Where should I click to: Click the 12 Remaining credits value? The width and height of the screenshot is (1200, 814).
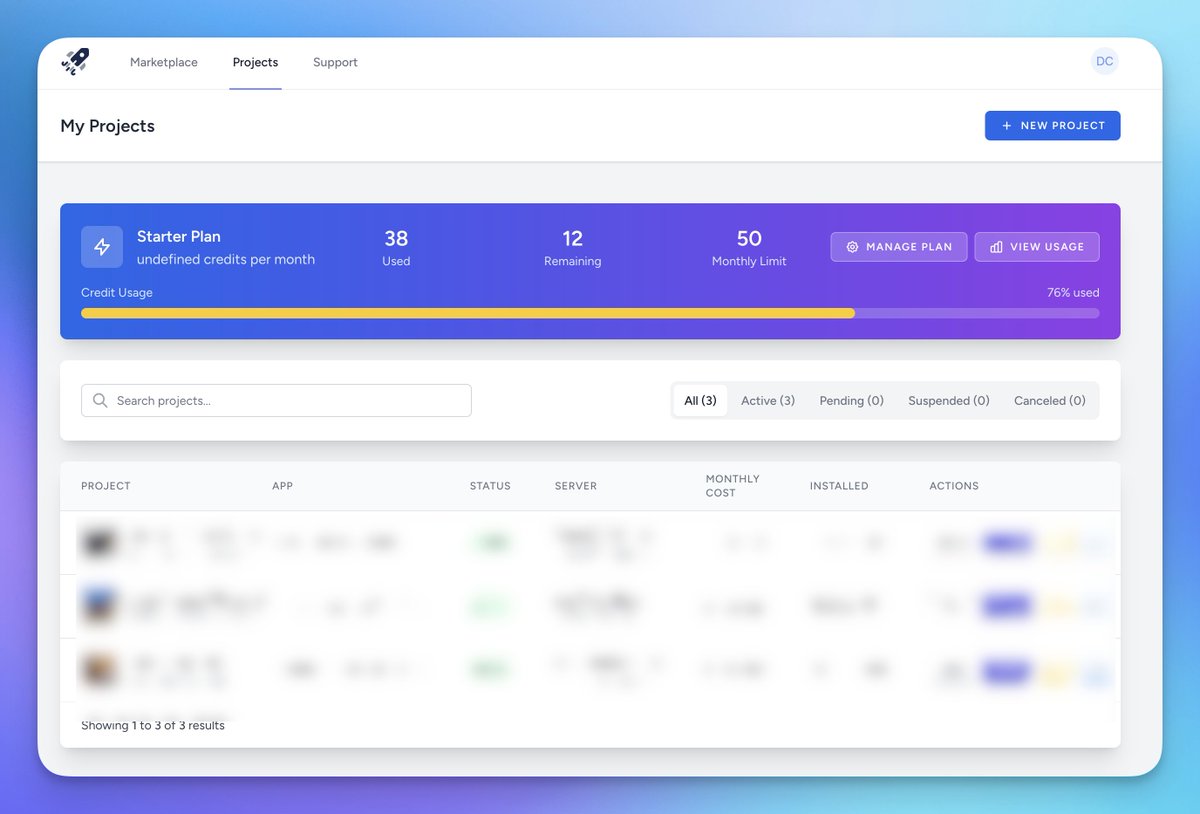pyautogui.click(x=572, y=238)
